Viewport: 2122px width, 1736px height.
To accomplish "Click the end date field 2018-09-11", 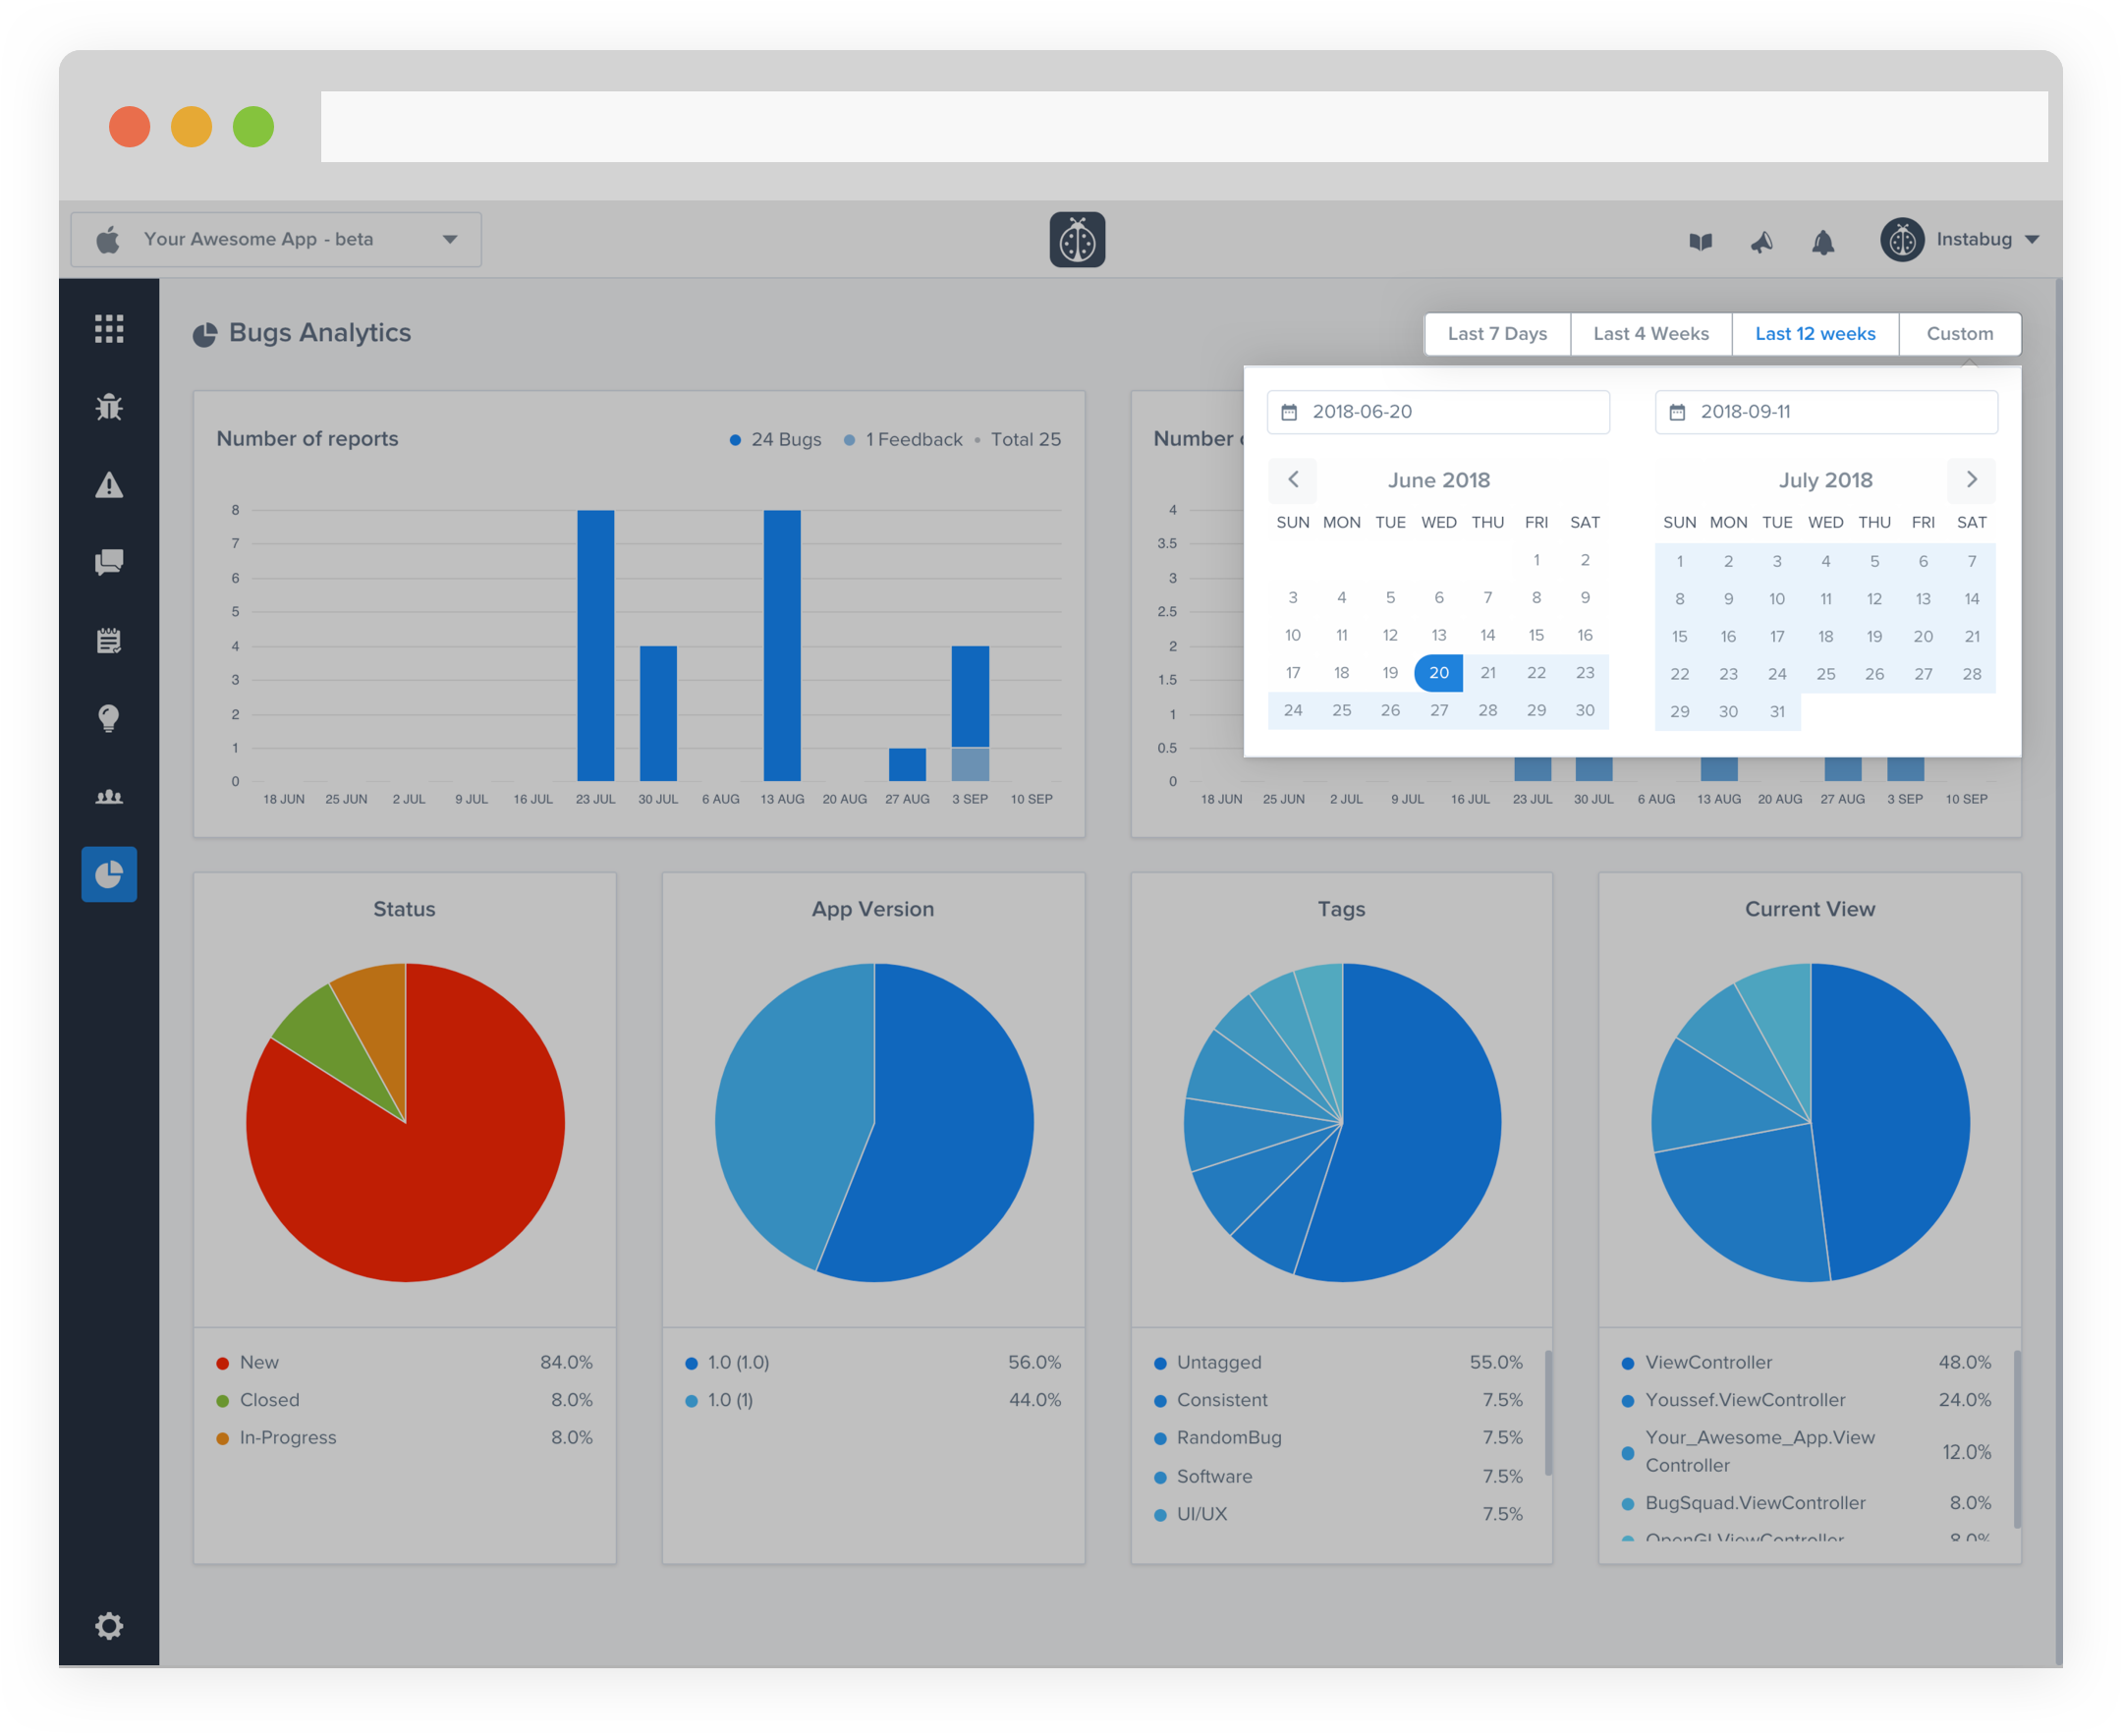I will (x=1826, y=412).
